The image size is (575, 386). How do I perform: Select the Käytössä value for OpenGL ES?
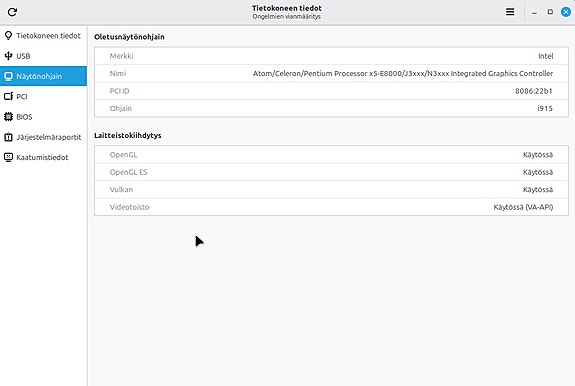tap(538, 172)
